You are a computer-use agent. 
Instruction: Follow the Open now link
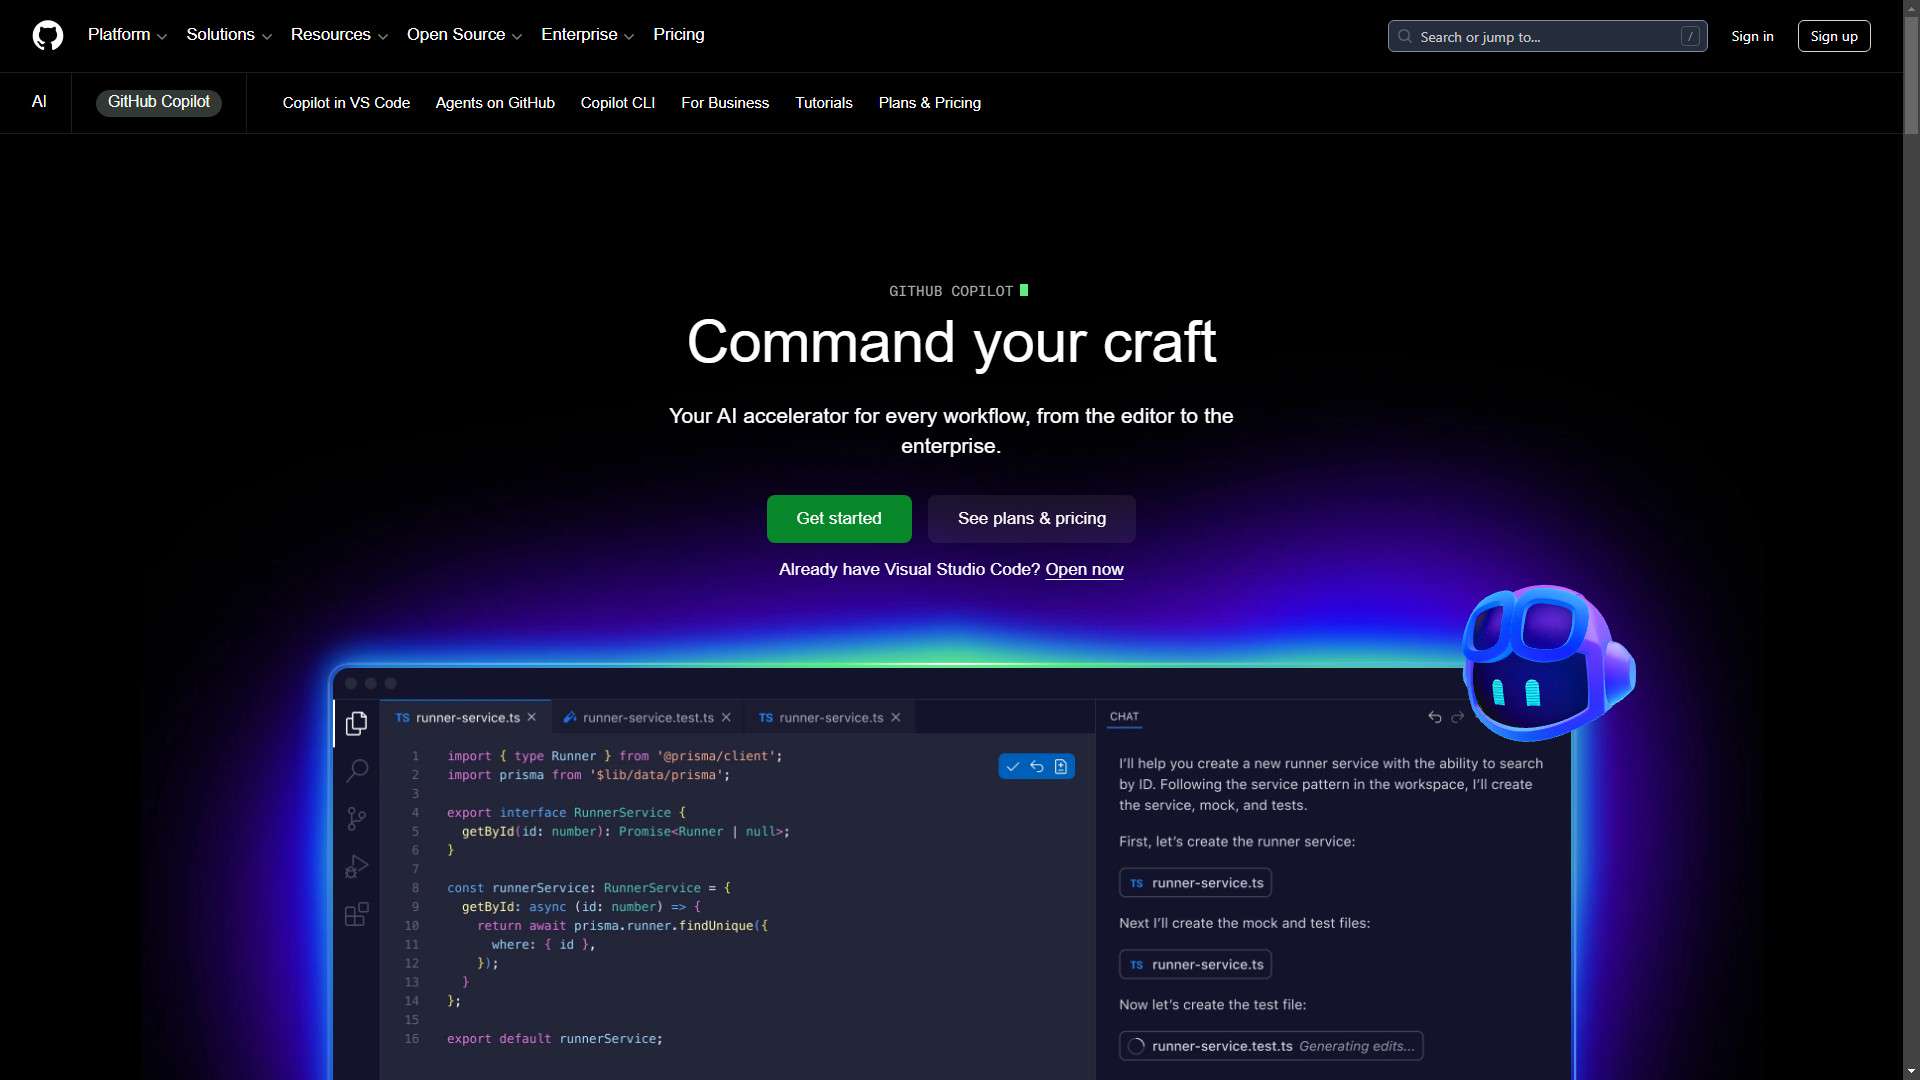point(1084,570)
